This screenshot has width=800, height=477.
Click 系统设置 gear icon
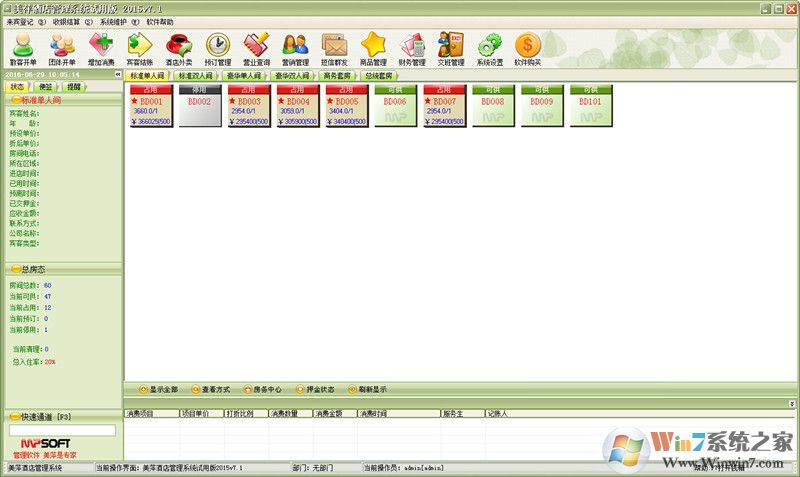coord(489,48)
